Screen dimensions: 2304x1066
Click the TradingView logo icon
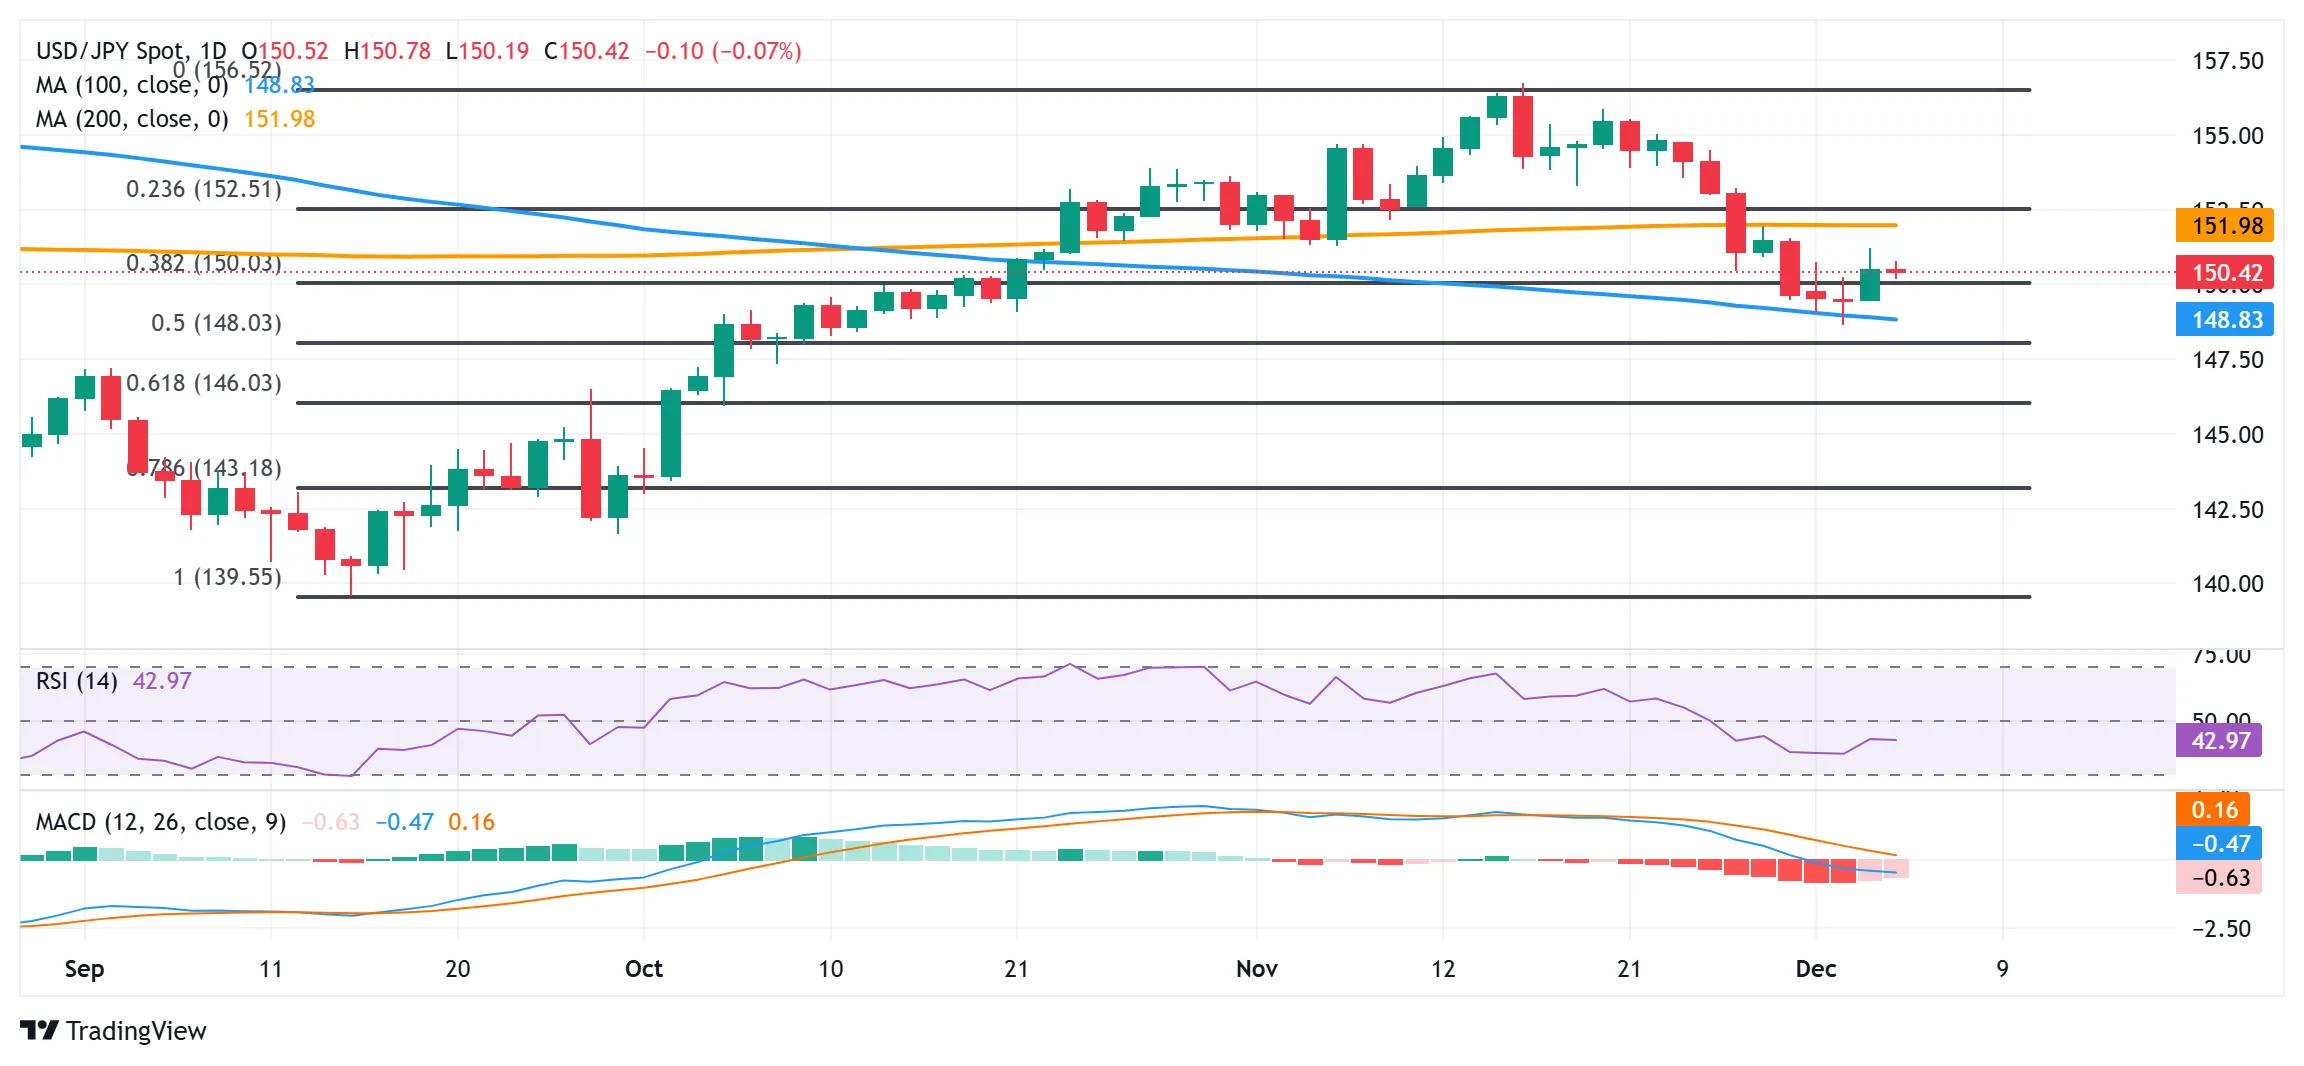coord(40,1030)
